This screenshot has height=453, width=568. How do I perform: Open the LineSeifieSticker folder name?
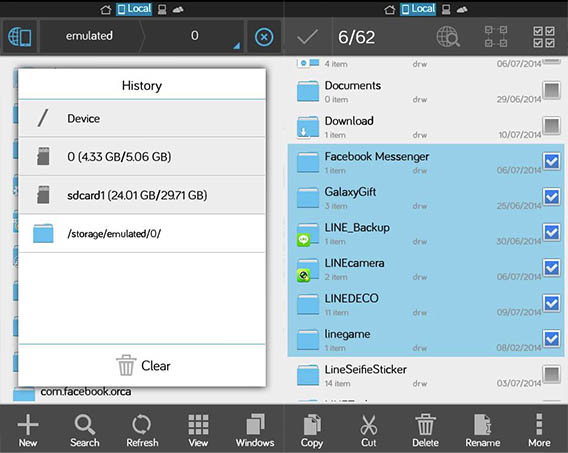[x=366, y=369]
